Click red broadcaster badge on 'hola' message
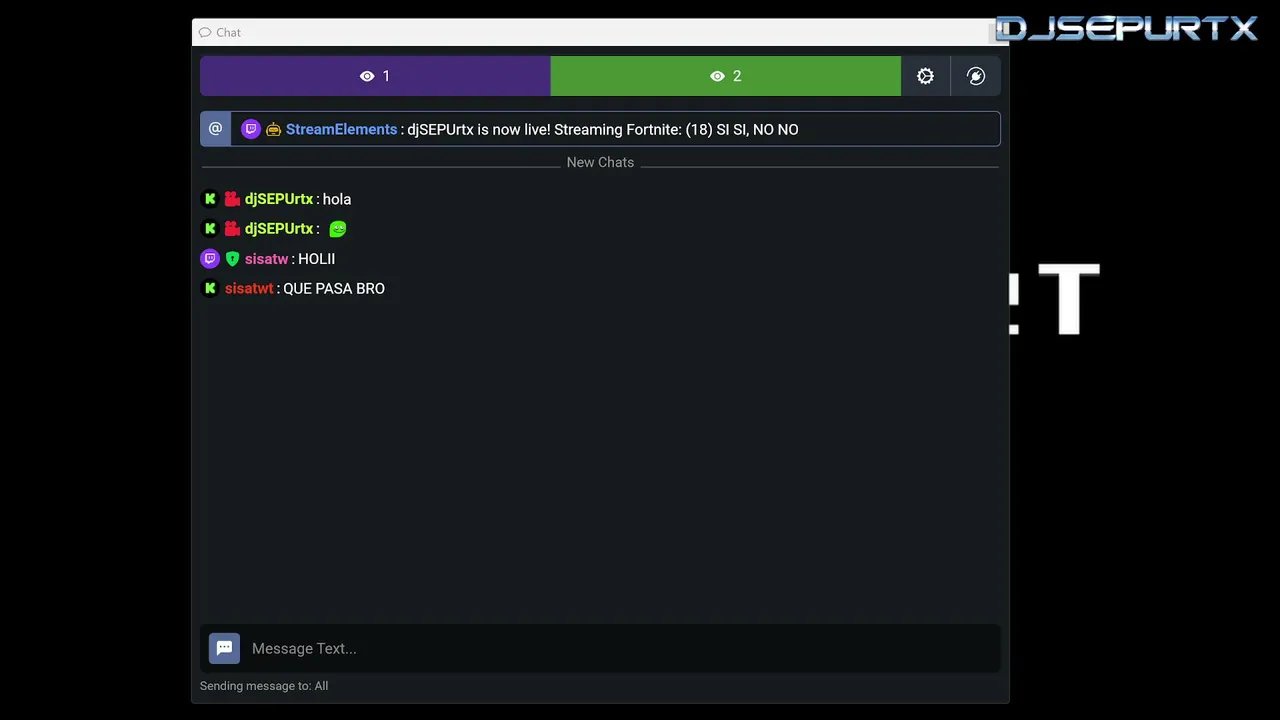The width and height of the screenshot is (1280, 720). (x=232, y=199)
